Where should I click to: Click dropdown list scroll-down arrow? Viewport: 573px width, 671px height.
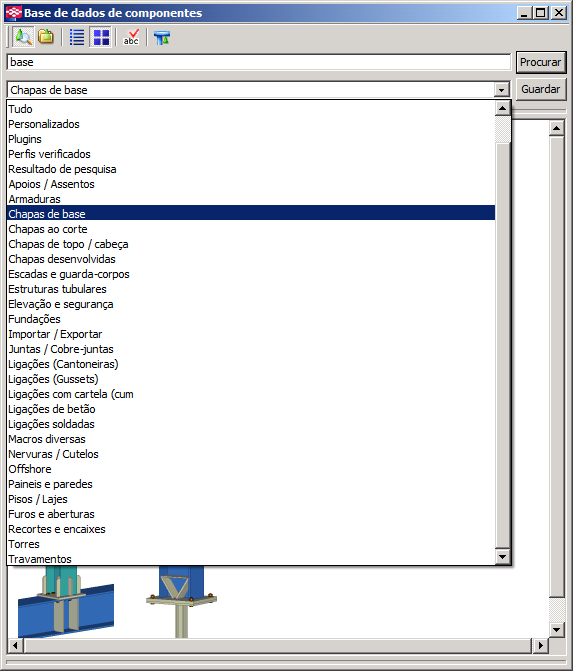[x=502, y=557]
